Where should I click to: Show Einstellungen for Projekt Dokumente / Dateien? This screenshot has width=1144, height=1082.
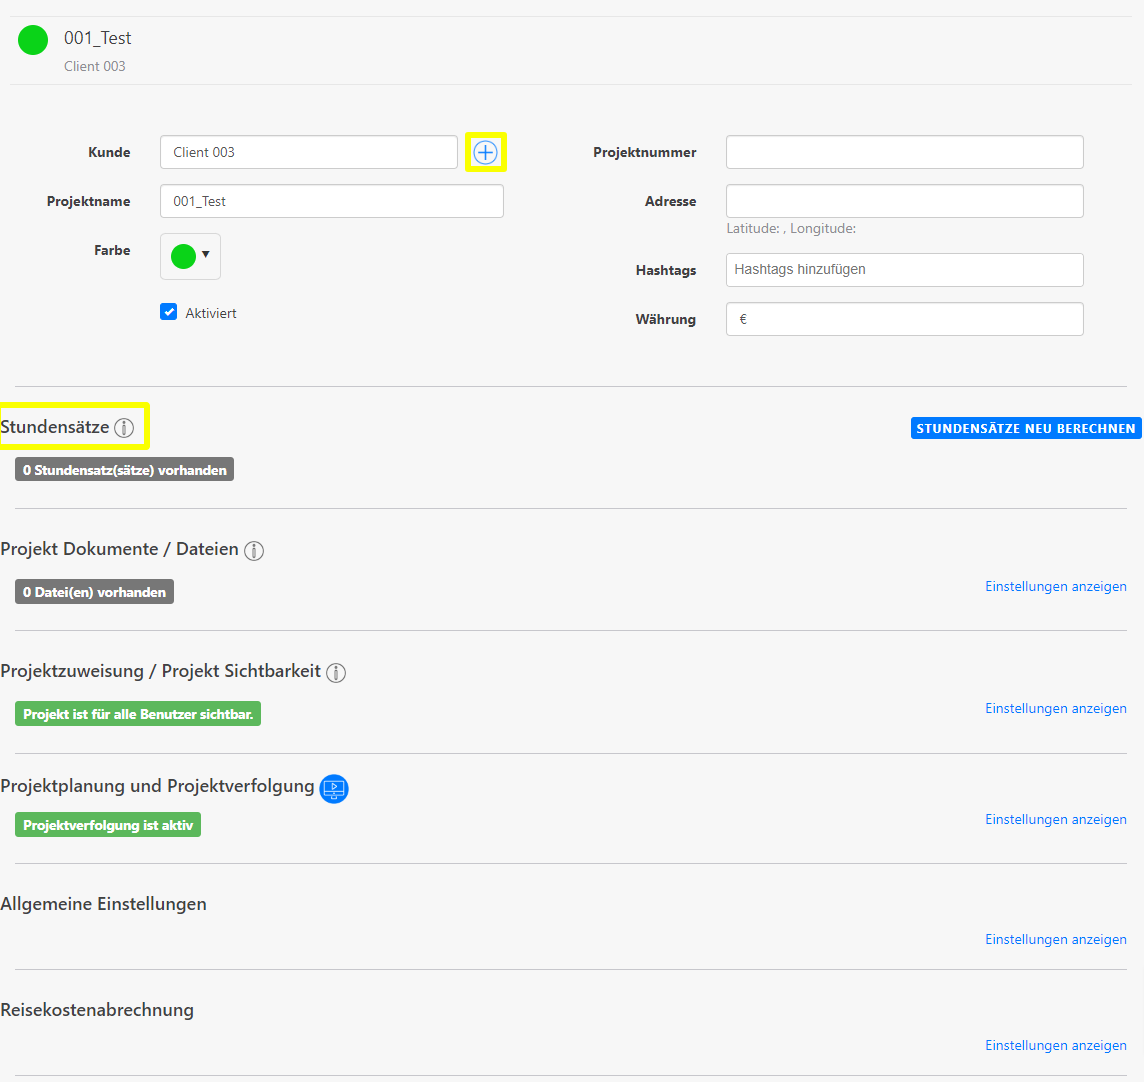(1055, 586)
